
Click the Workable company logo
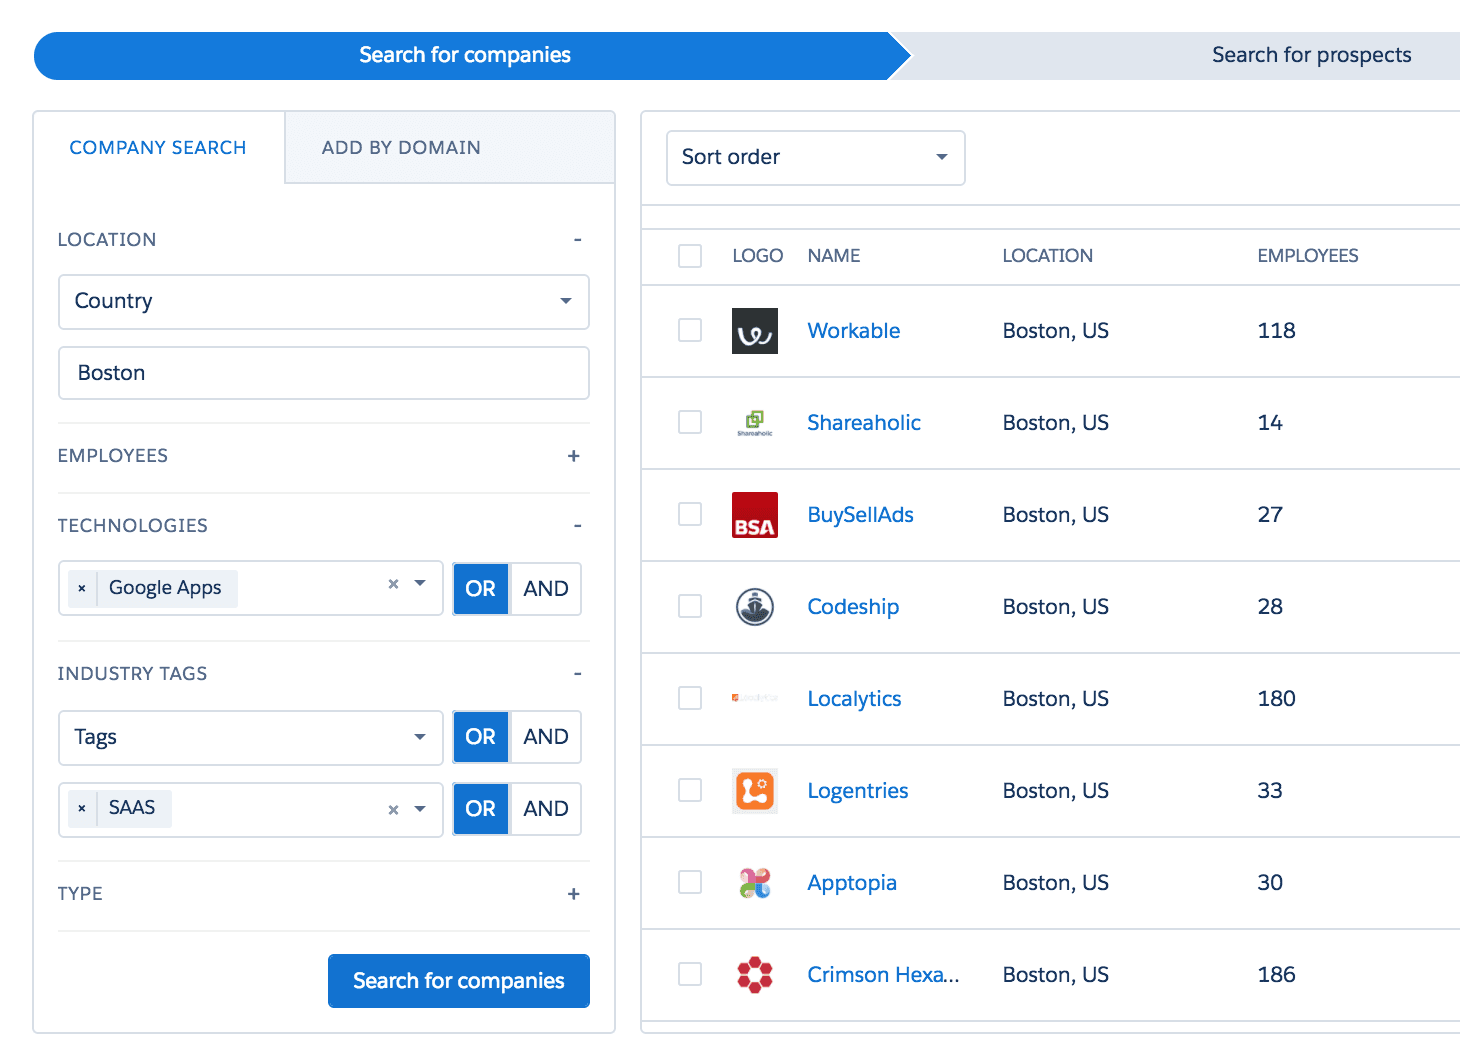click(x=755, y=331)
